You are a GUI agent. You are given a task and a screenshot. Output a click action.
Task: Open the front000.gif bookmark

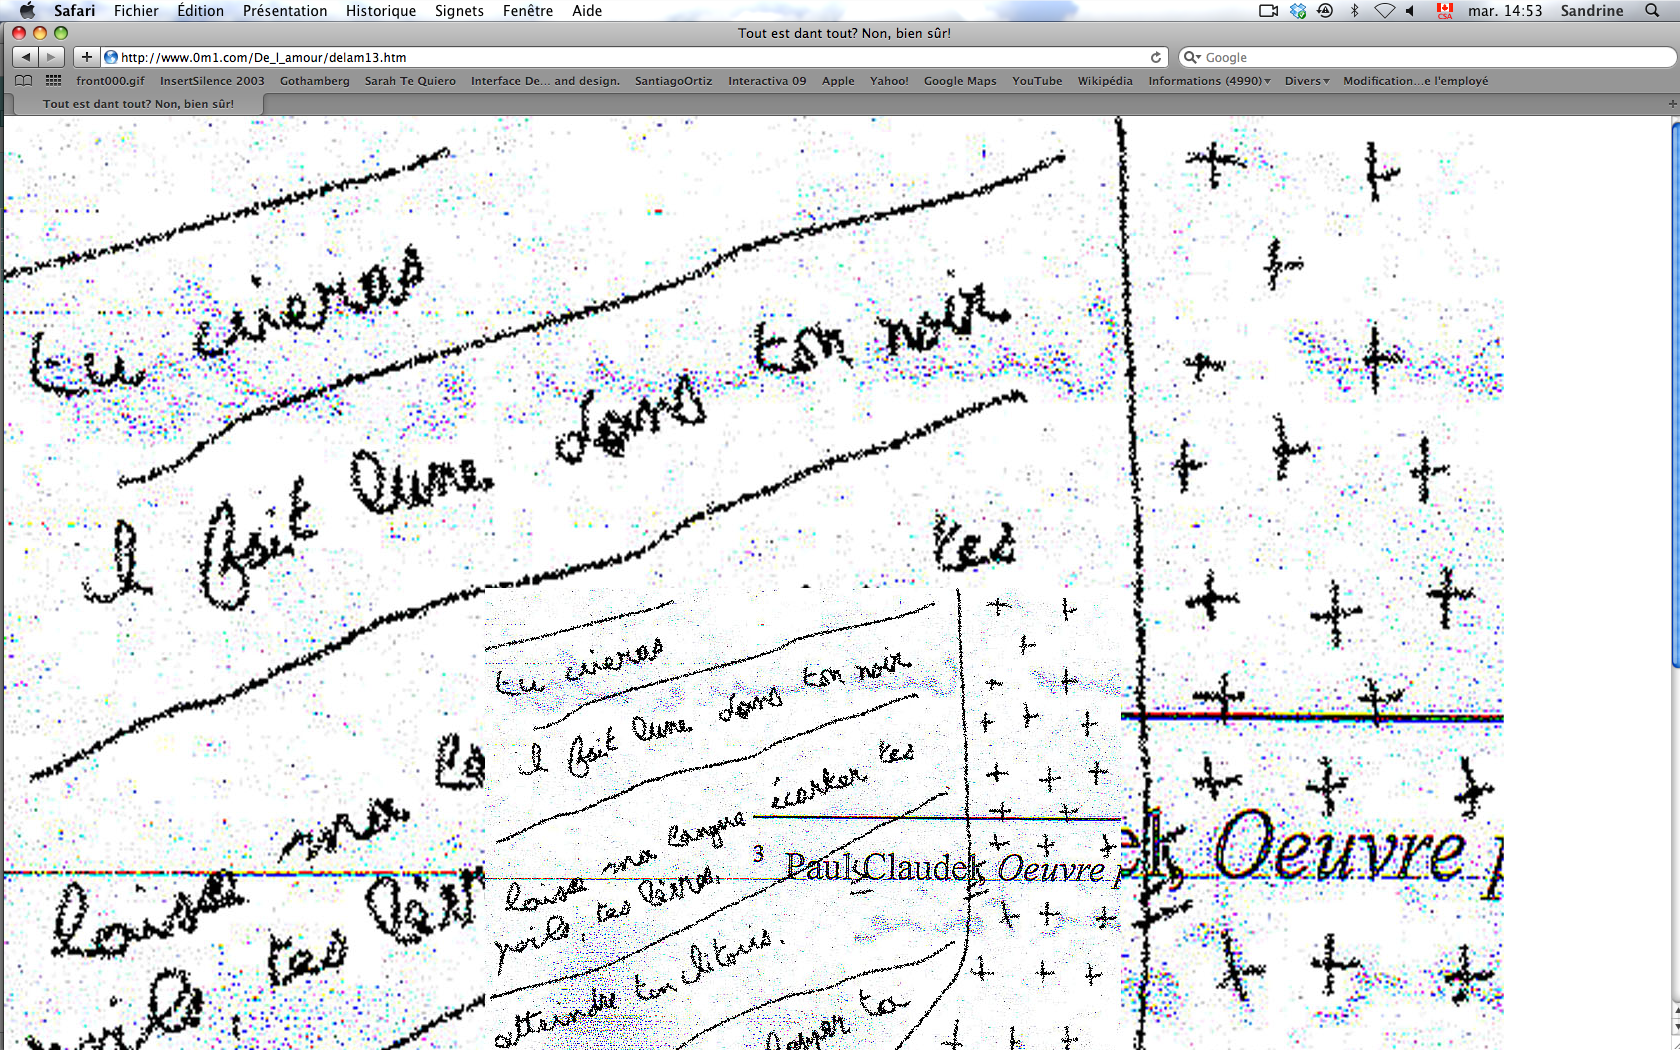pos(110,81)
